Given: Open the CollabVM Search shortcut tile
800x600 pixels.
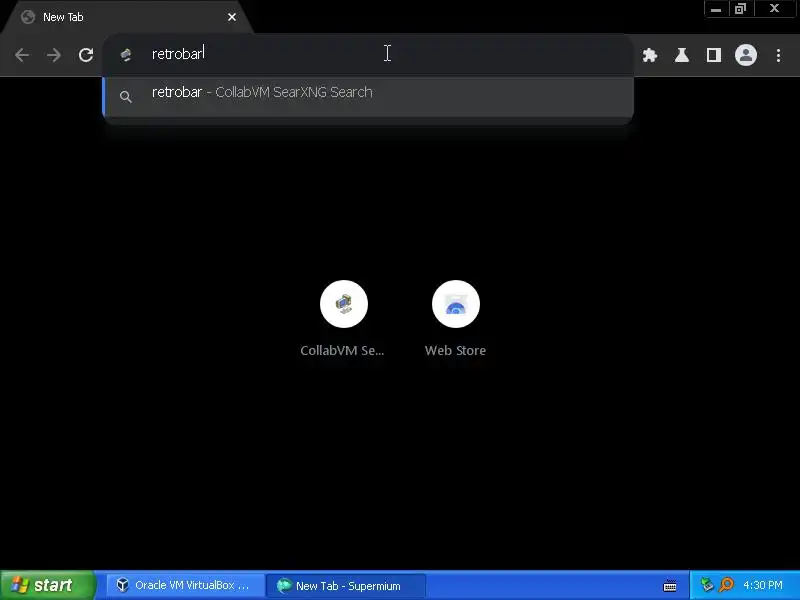Looking at the screenshot, I should pyautogui.click(x=343, y=319).
